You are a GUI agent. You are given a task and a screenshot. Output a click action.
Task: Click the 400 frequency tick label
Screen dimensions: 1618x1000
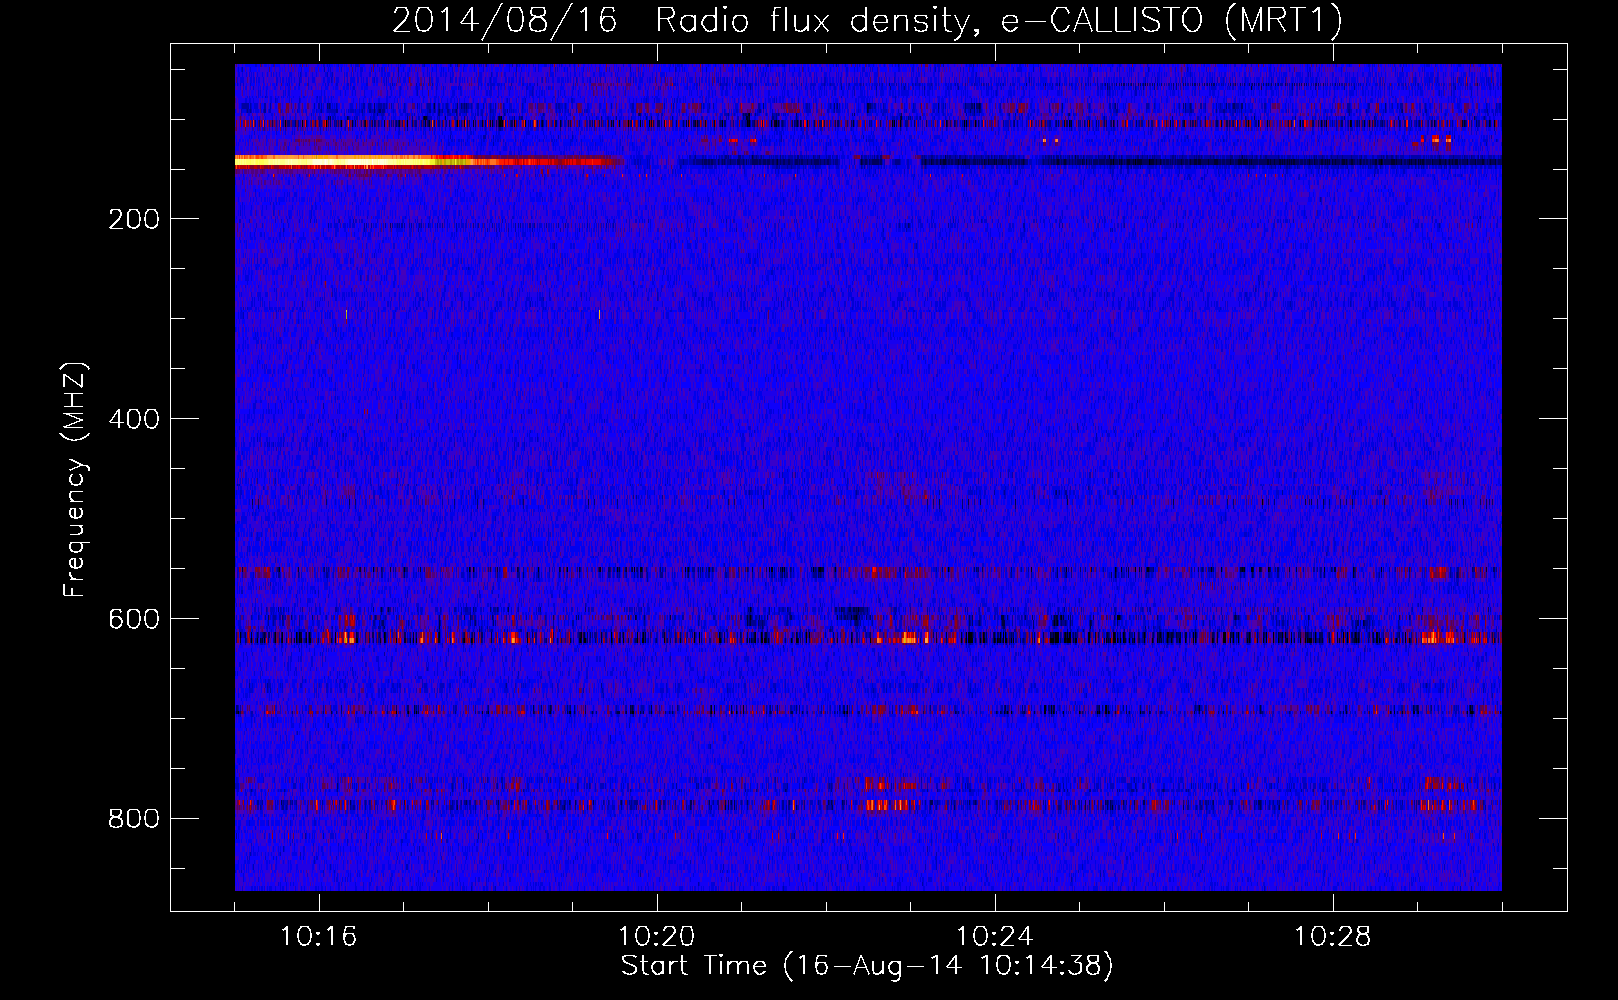(x=134, y=419)
